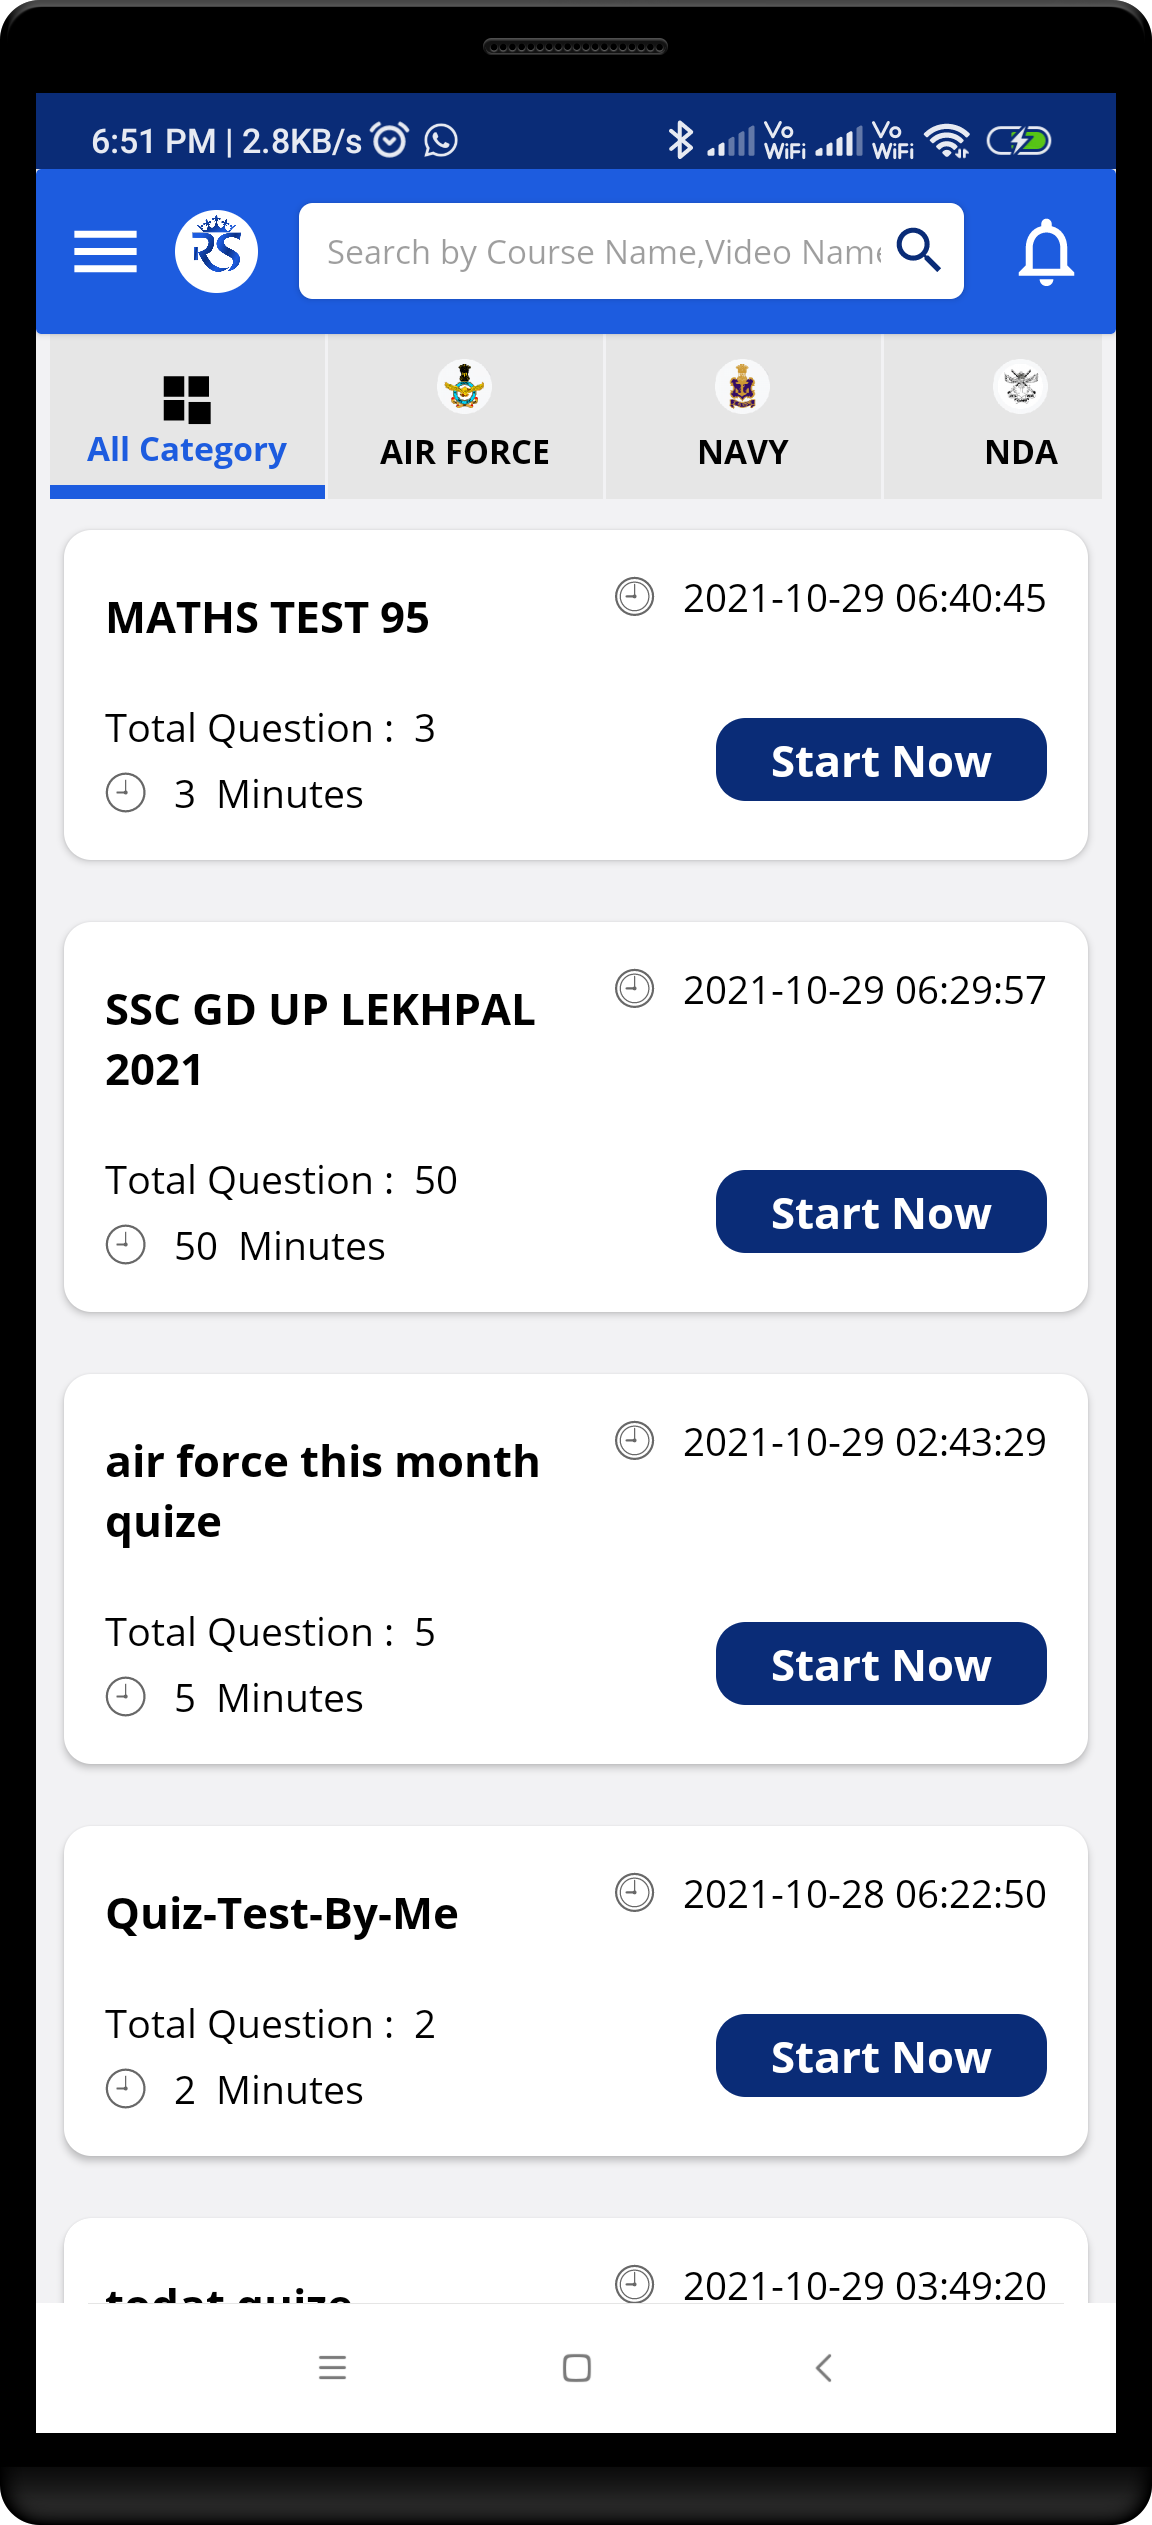This screenshot has width=1152, height=2525.
Task: Begin the air force this month quize
Action: [x=880, y=1664]
